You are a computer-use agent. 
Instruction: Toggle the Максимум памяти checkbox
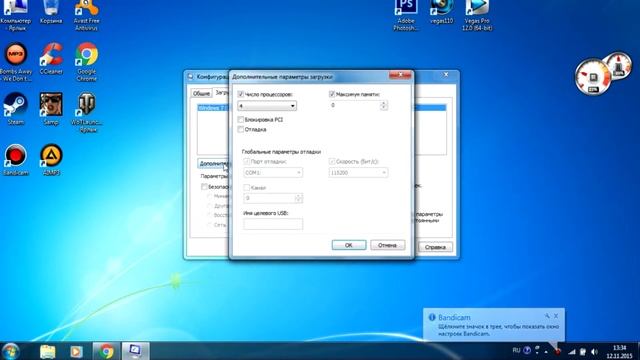332,94
